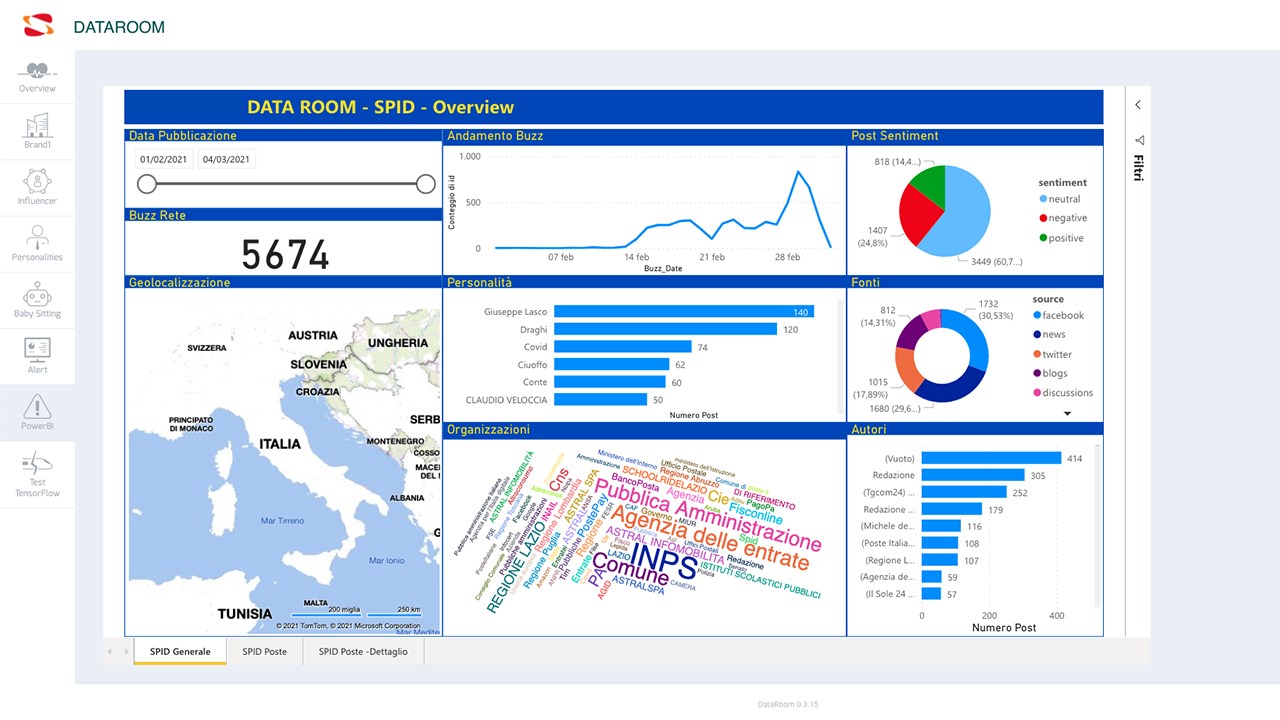Select the Draghi bar

(x=665, y=329)
